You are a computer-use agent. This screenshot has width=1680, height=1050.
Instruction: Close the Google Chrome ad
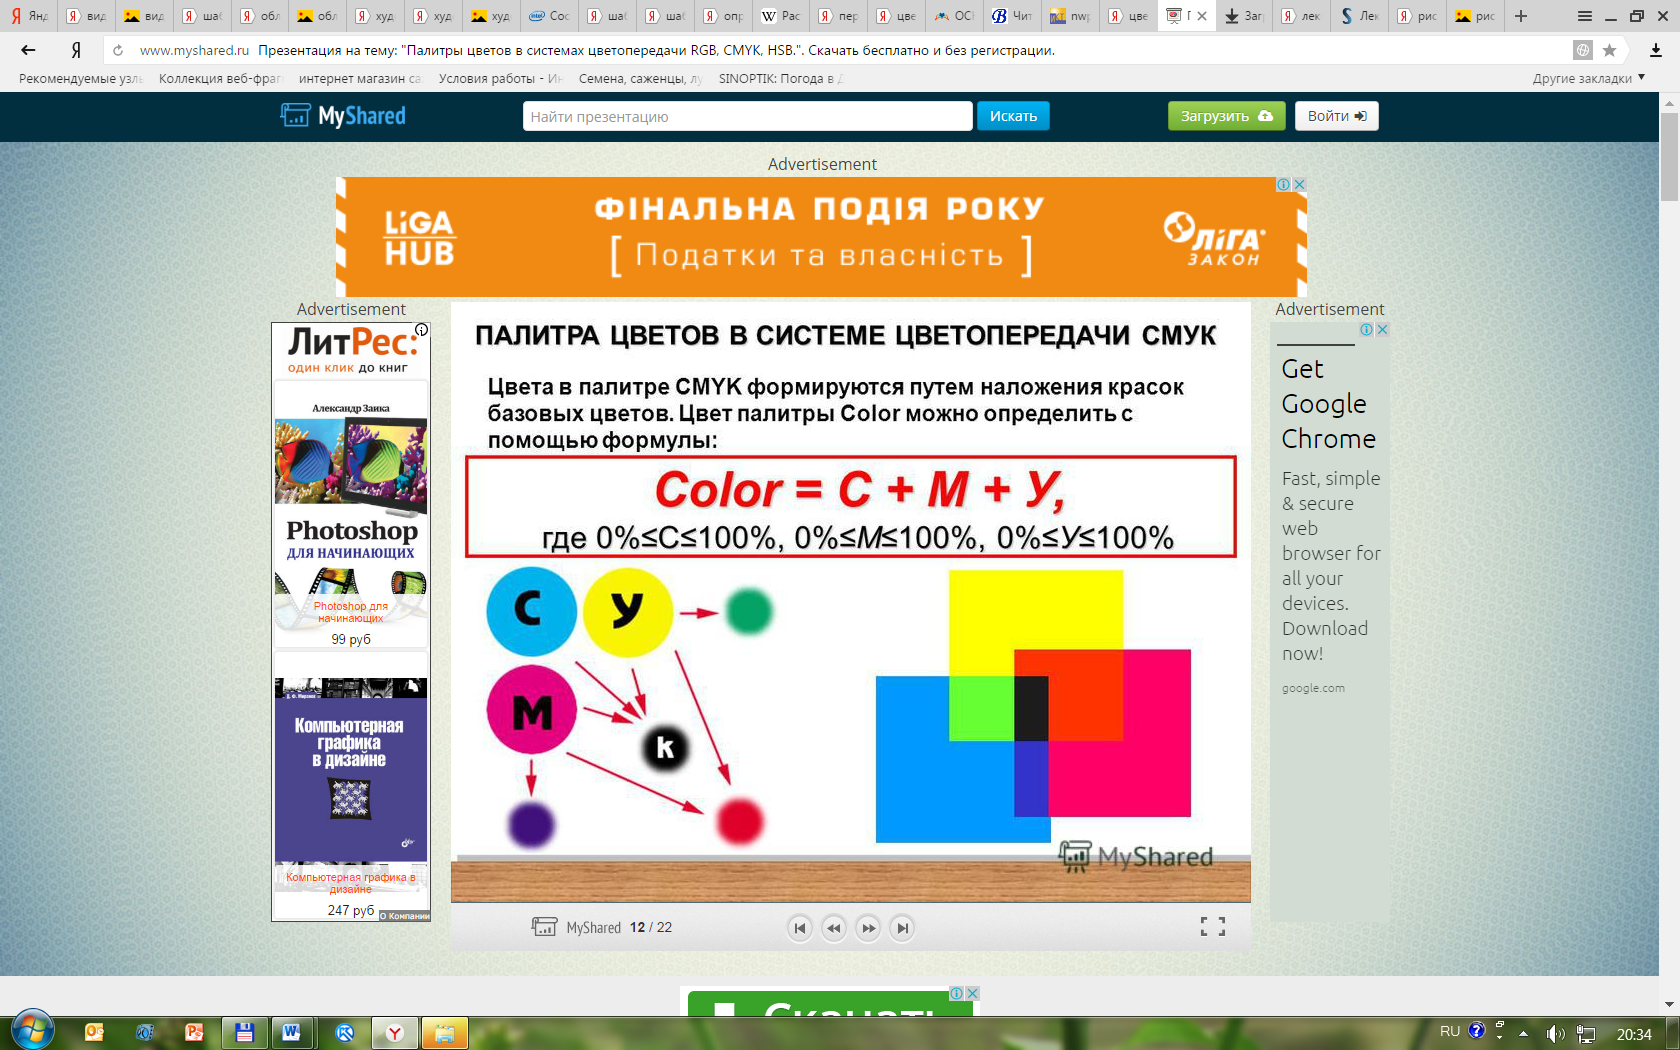1382,329
